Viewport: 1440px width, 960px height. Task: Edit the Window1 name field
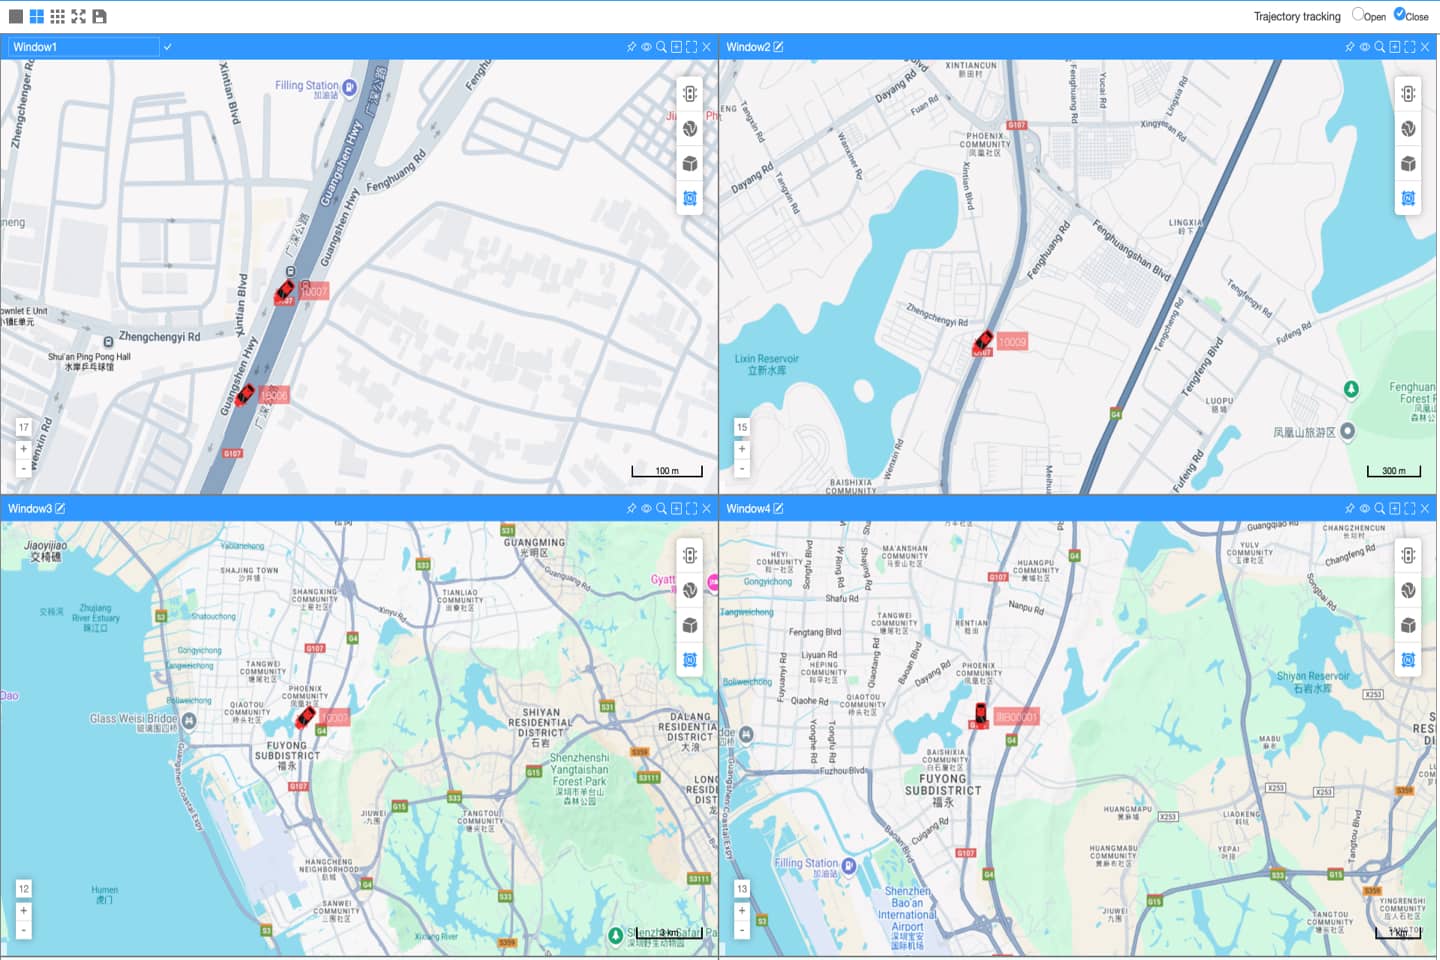pos(84,47)
